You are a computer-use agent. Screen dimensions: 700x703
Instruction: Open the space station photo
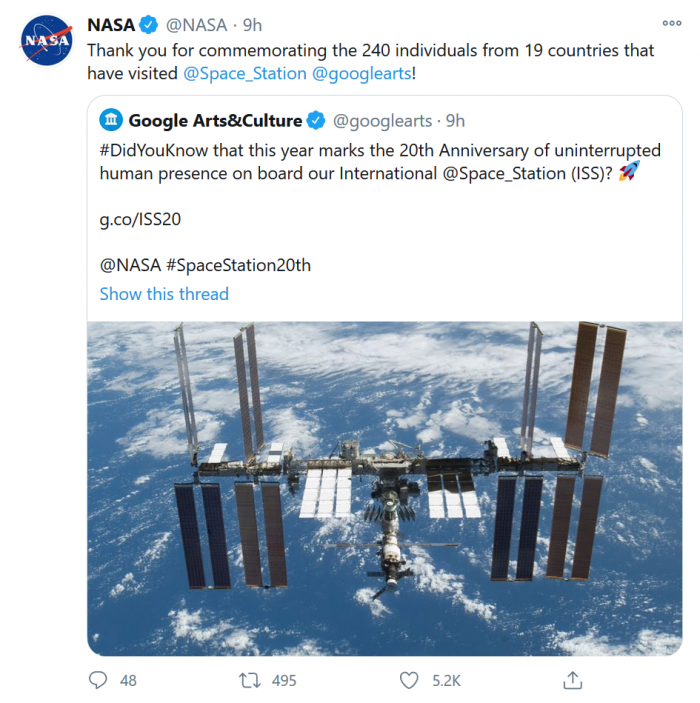click(x=384, y=488)
